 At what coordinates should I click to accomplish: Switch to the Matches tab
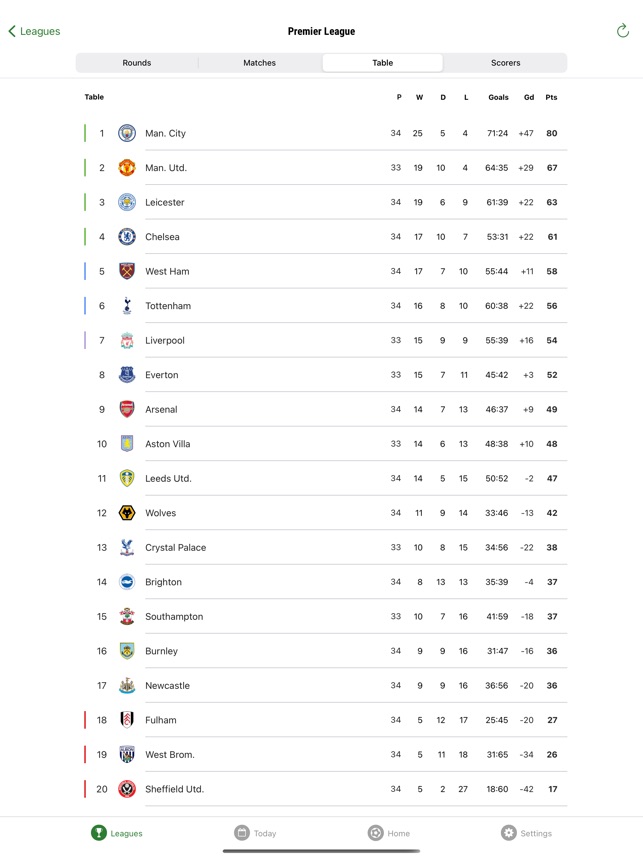pos(260,63)
